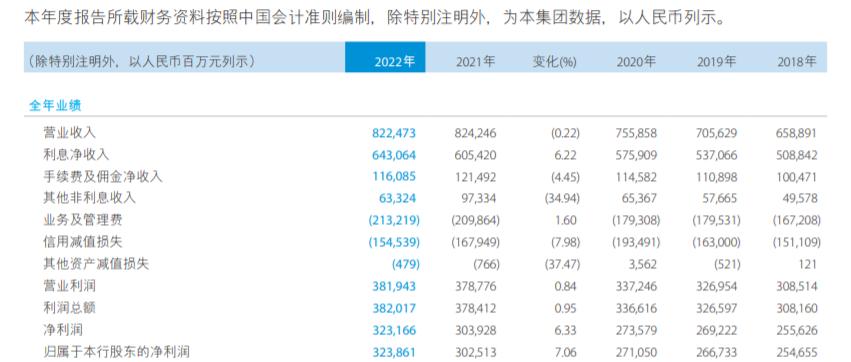Viewport: 851px width, 362px height.
Task: Select shareholder profit change 7.06
Action: pos(567,353)
